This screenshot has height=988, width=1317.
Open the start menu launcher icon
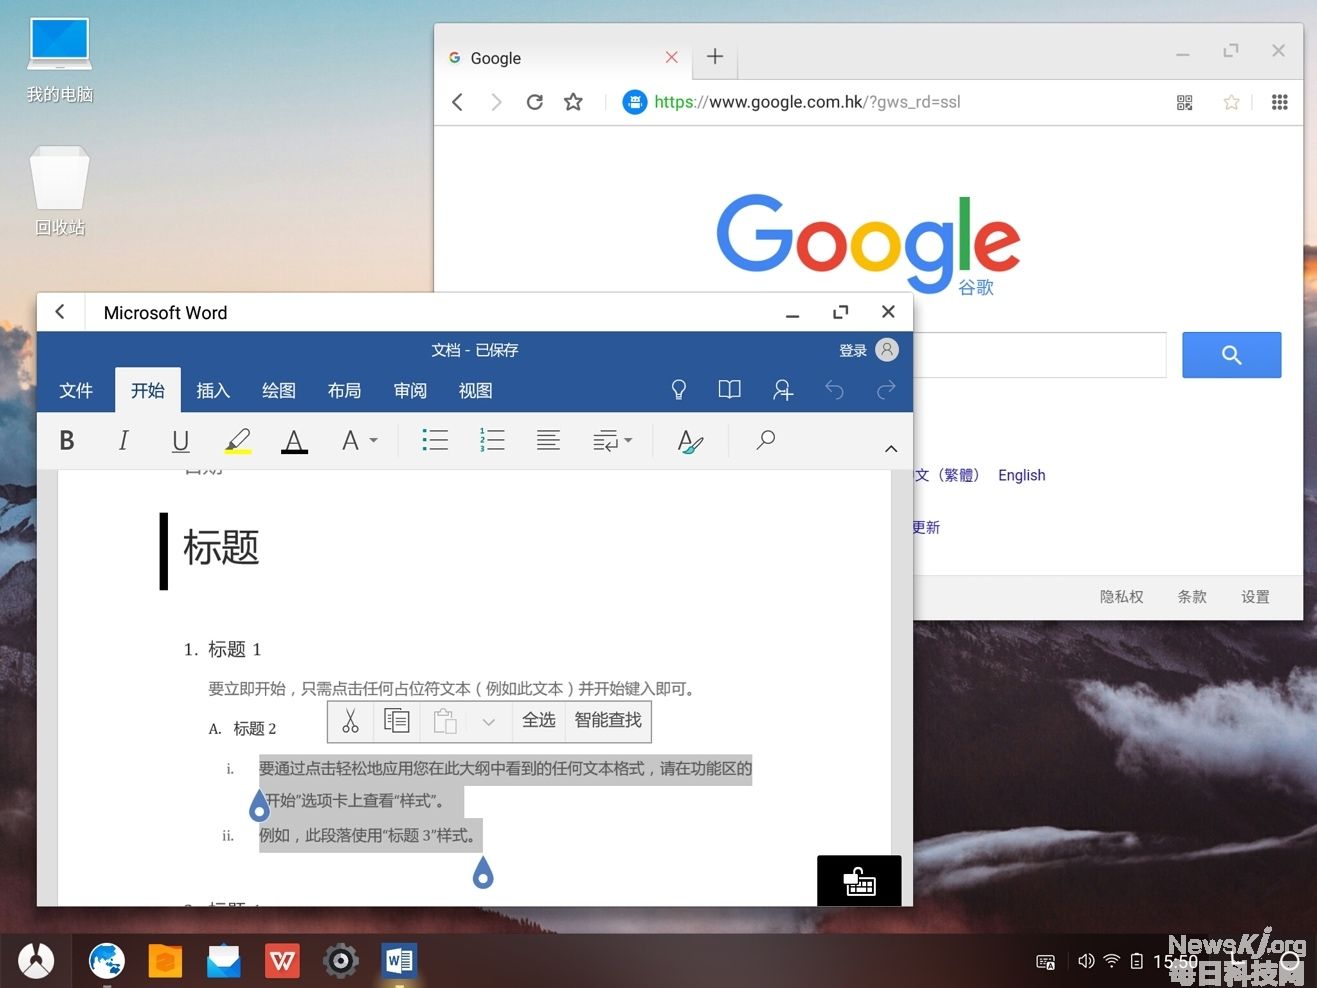(x=37, y=961)
